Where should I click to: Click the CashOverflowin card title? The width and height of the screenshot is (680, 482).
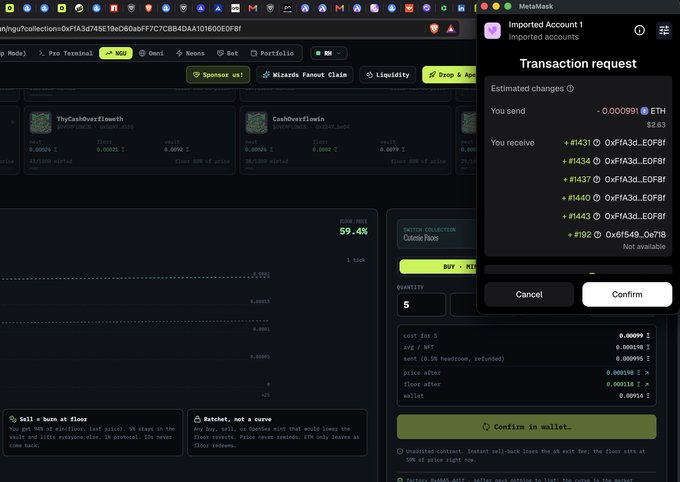tap(298, 119)
